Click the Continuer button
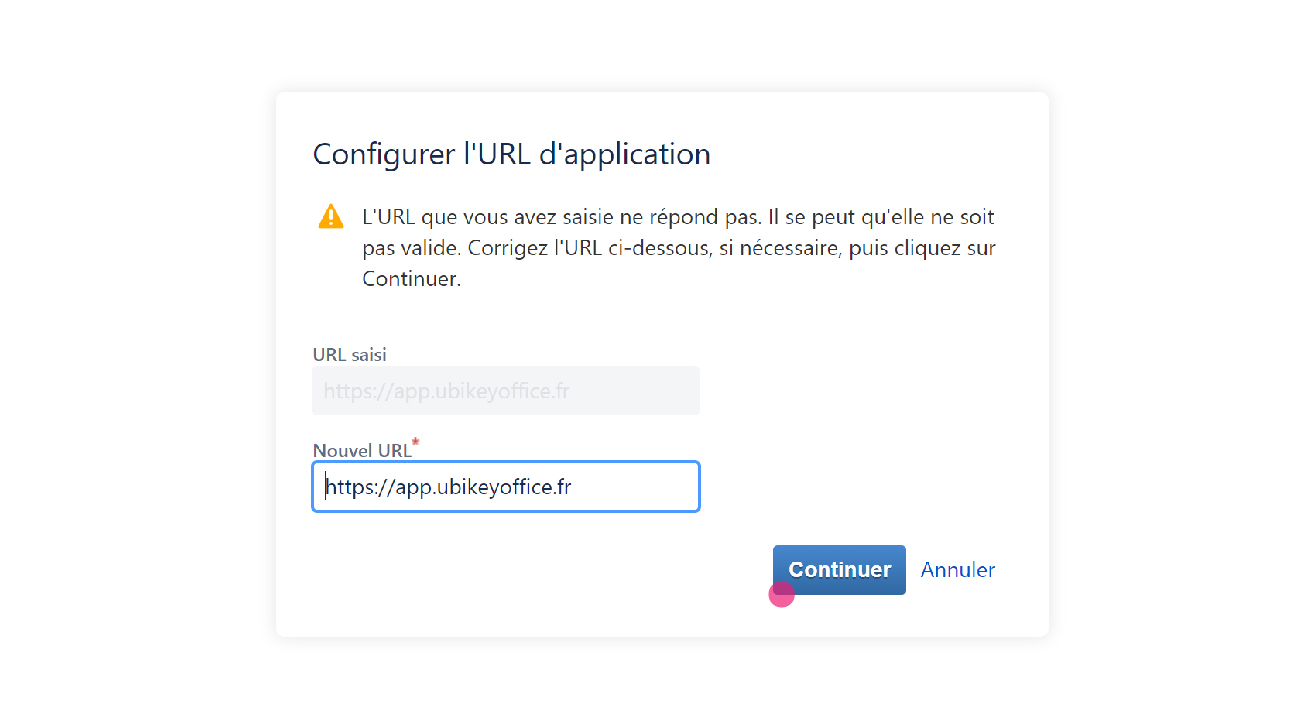 click(x=839, y=570)
